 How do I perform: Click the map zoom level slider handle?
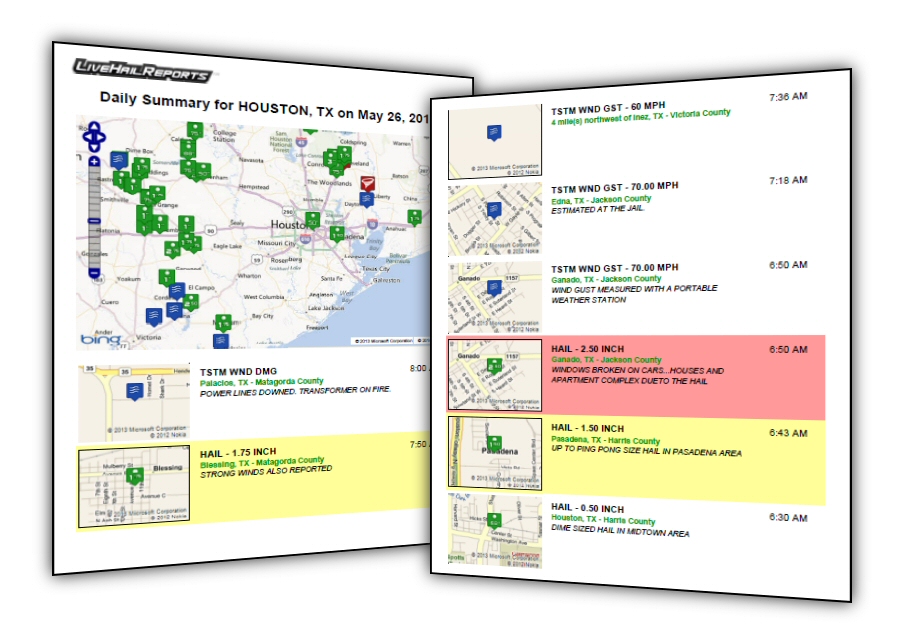tap(94, 220)
